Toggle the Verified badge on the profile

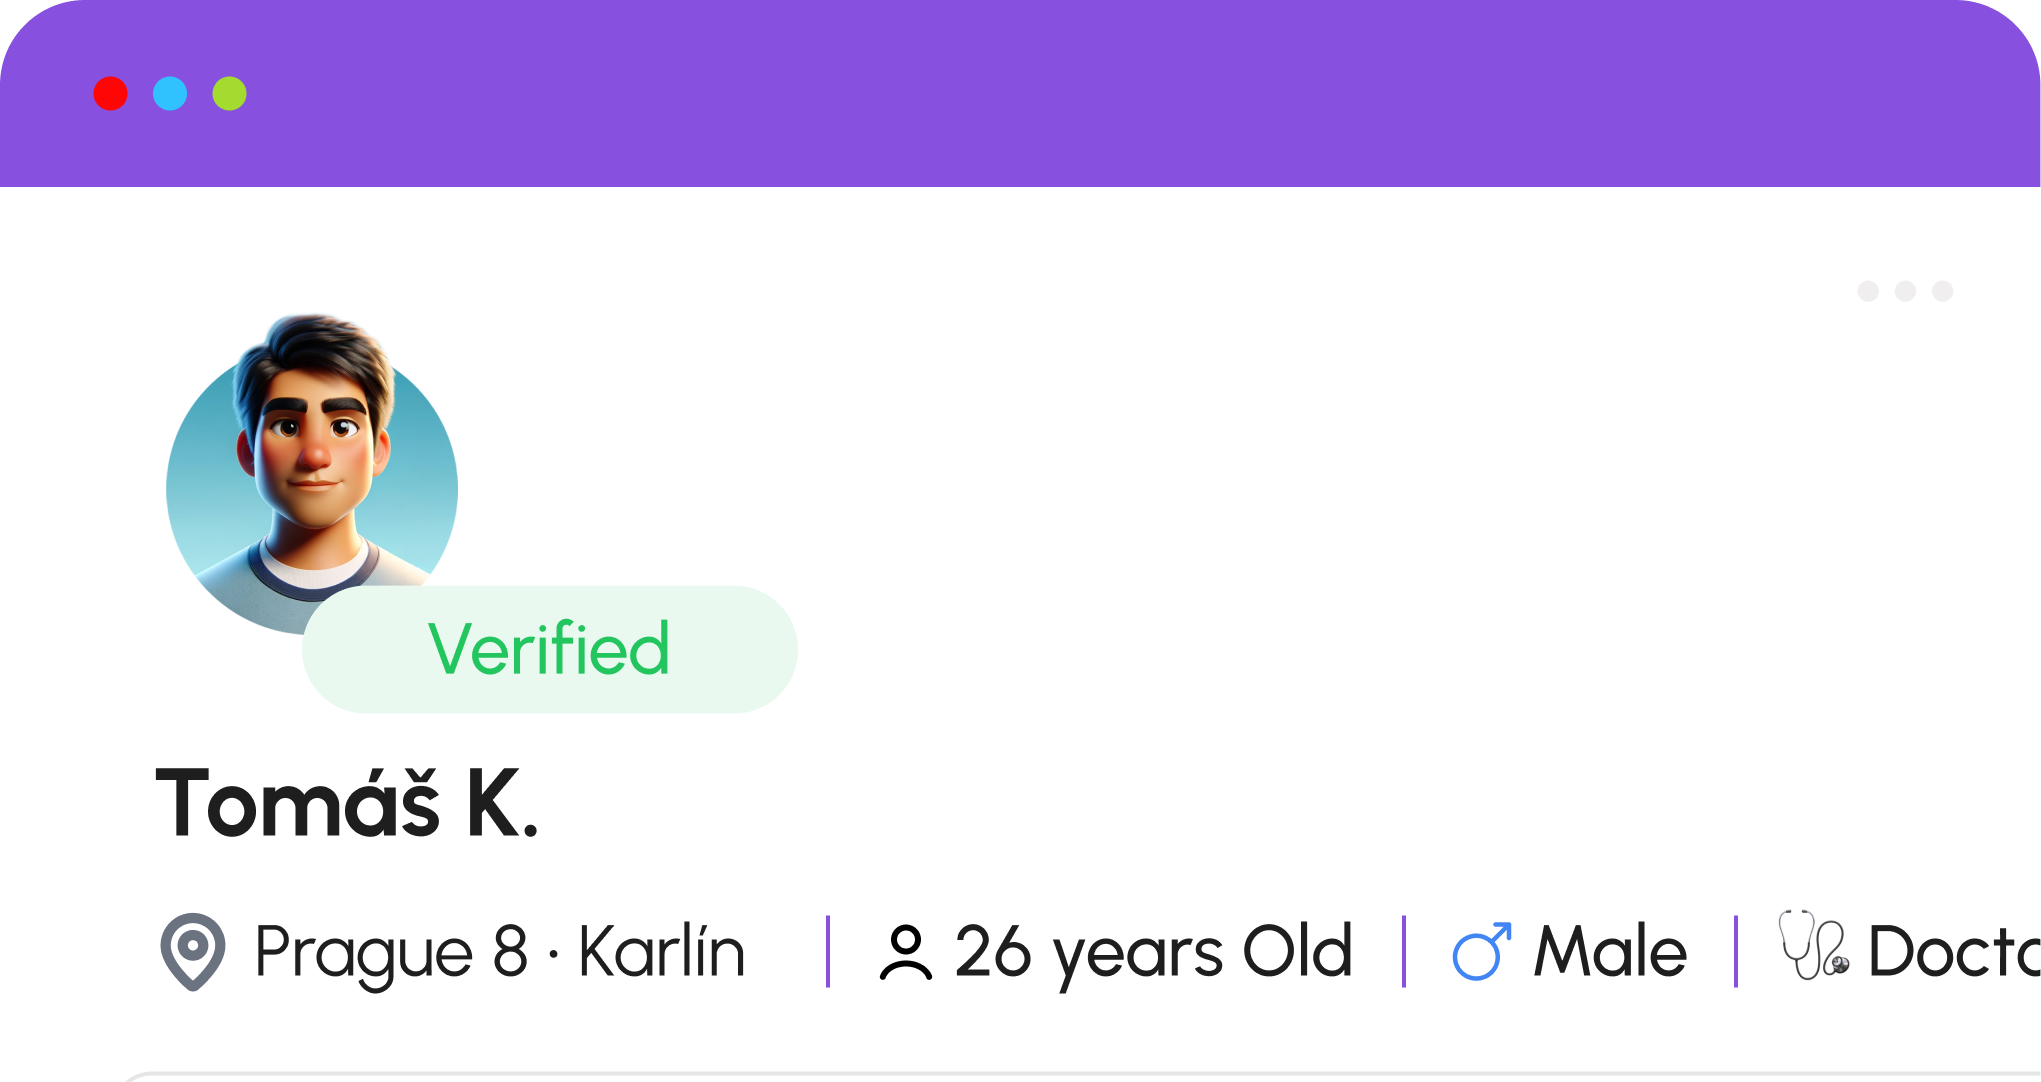549,649
